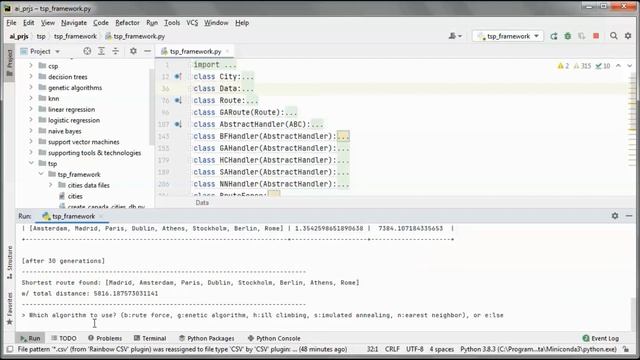Screen dimensions: 640x360
Task: Click ai_prjs breadcrumb
Action: click(19, 36)
